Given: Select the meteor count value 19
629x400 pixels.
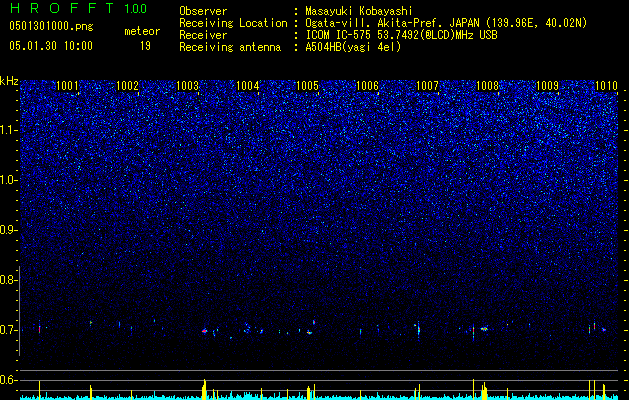Looking at the screenshot, I should (x=145, y=46).
